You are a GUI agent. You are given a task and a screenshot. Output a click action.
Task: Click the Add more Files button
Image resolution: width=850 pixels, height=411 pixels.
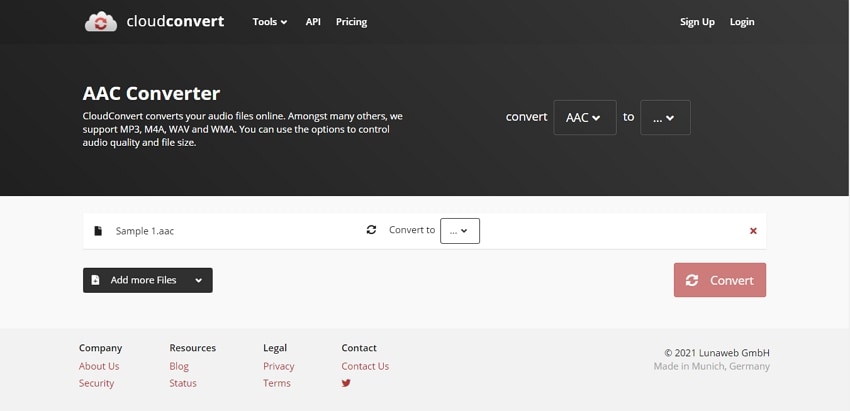tap(147, 280)
